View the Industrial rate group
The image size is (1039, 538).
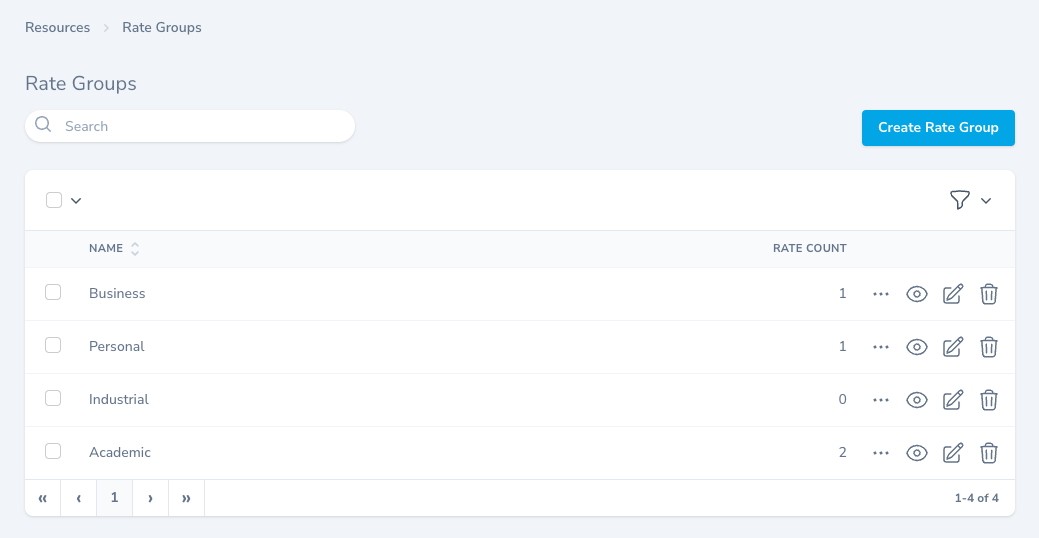(916, 400)
